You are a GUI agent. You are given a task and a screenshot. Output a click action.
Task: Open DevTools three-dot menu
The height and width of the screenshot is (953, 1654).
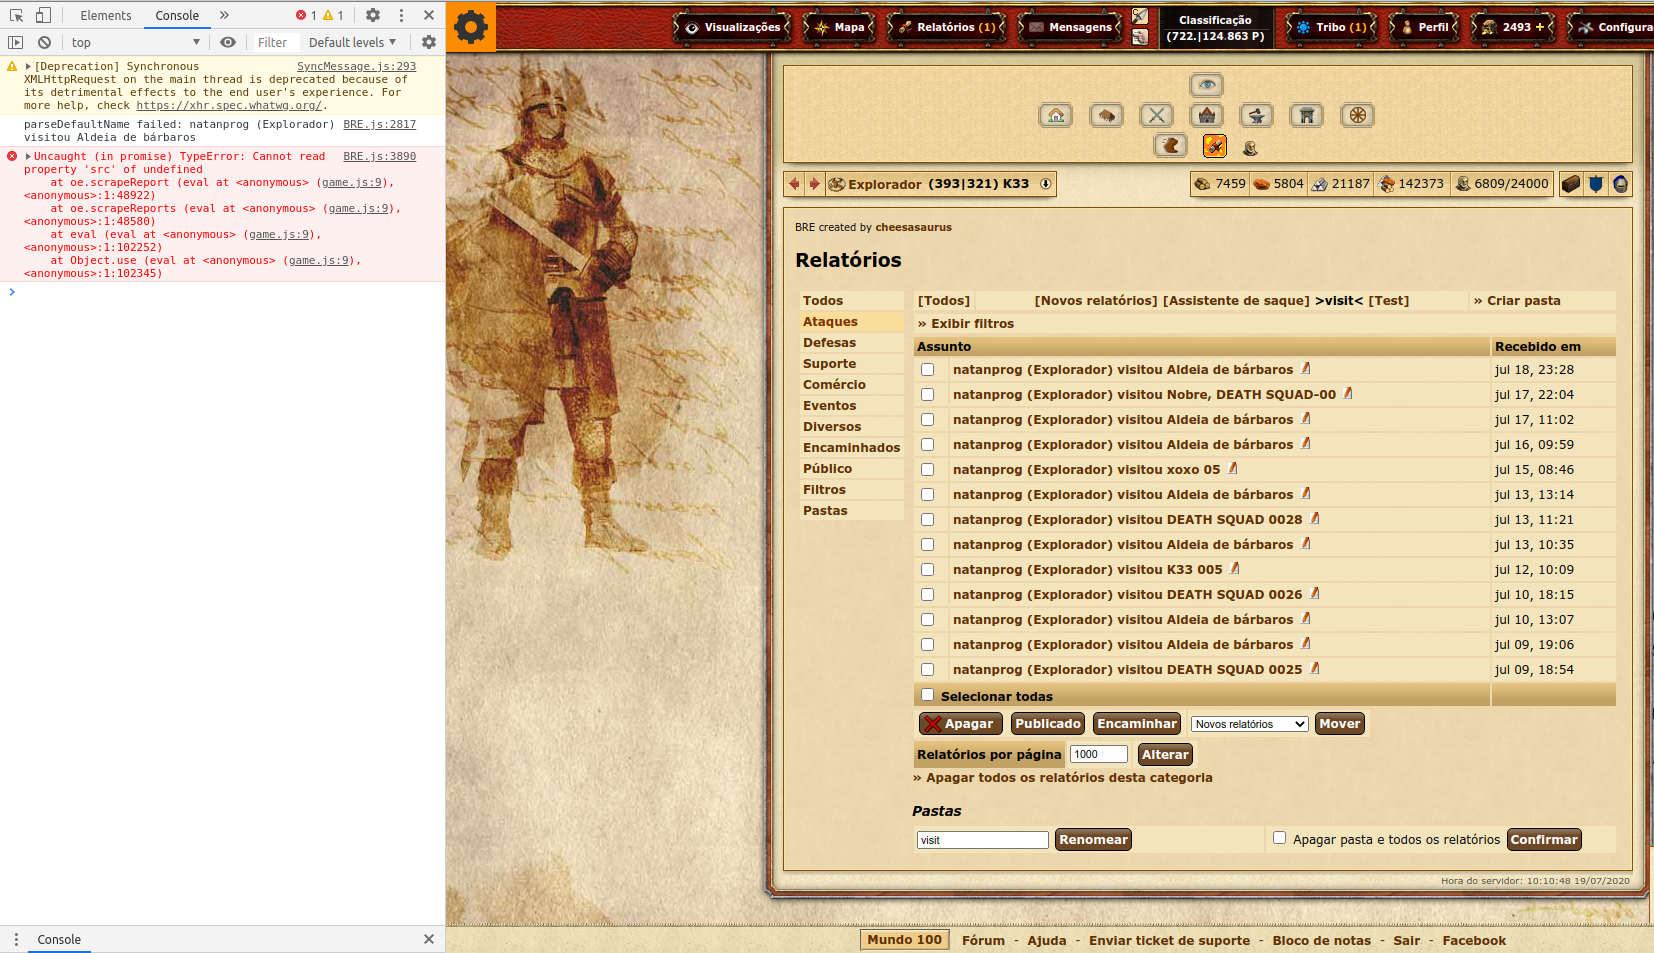pos(401,15)
